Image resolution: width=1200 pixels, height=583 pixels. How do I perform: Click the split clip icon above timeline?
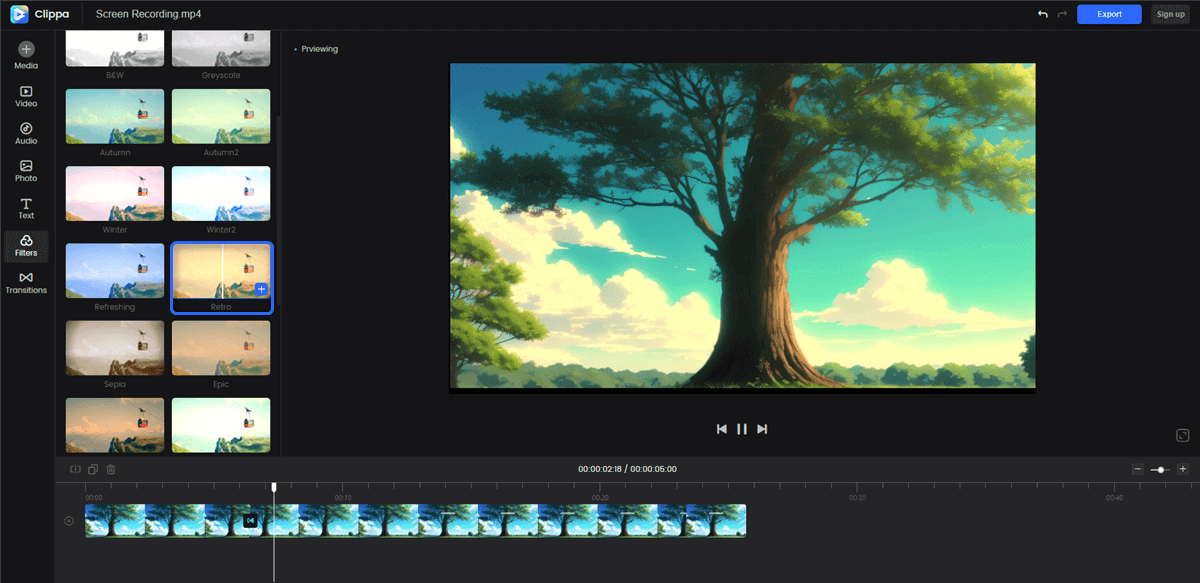click(x=75, y=469)
